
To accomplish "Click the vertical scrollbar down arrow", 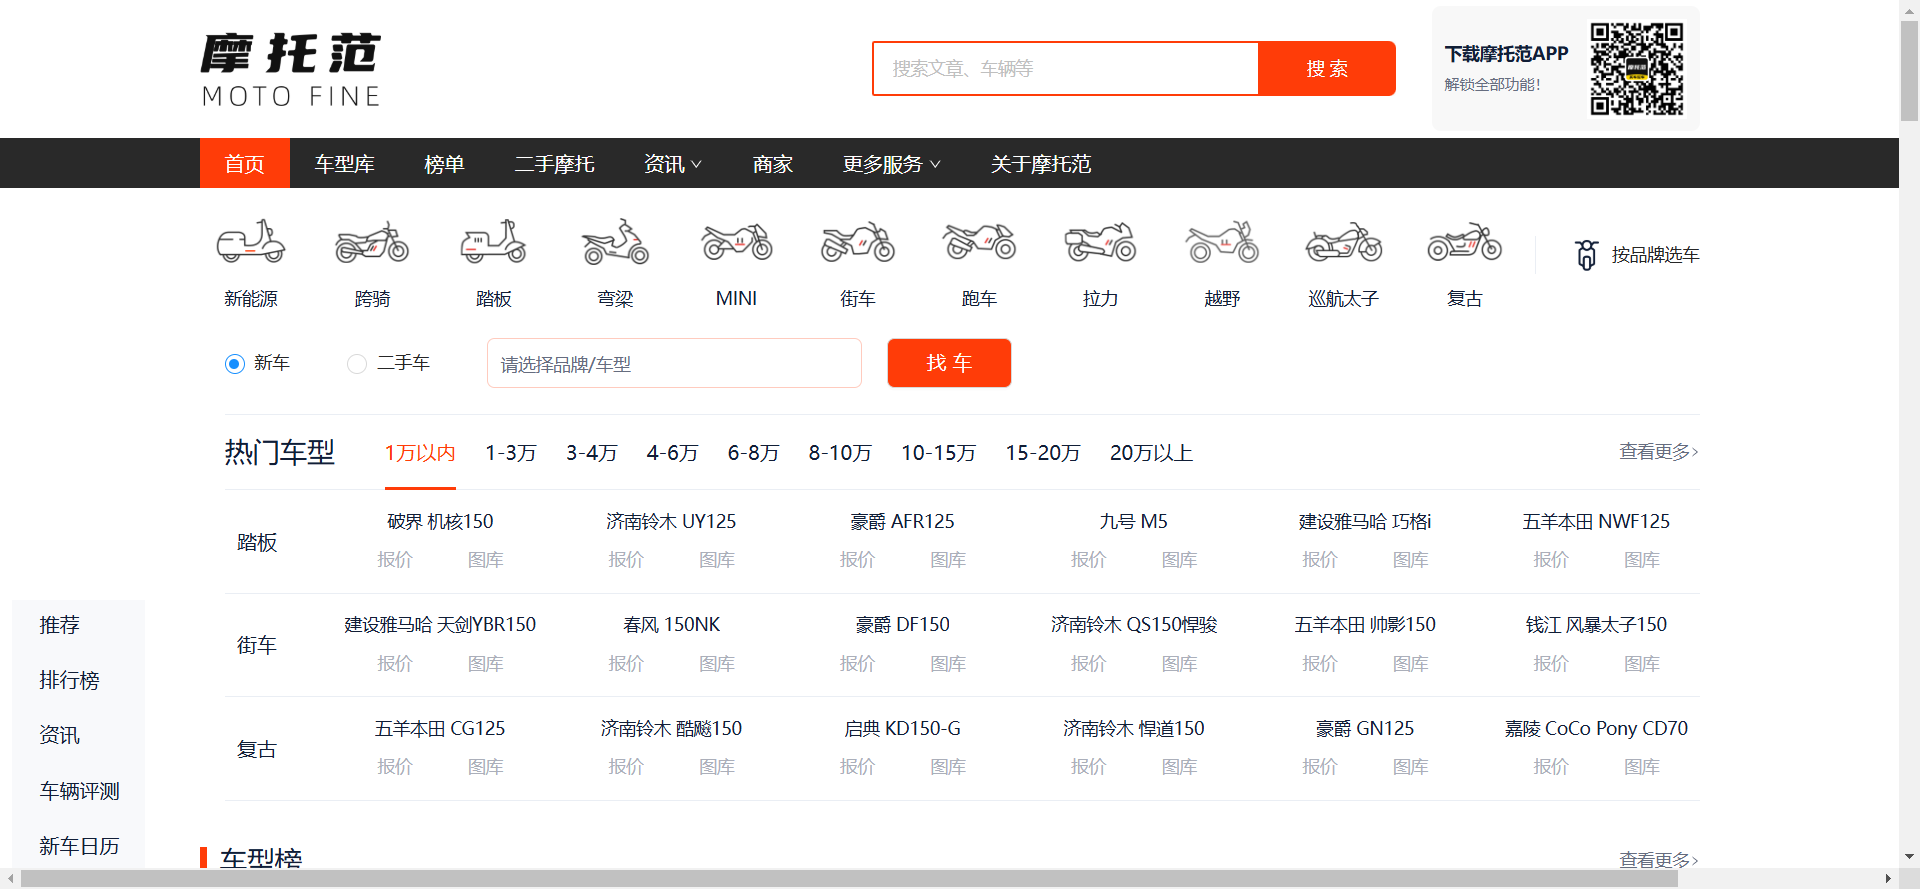I will coord(1909,858).
